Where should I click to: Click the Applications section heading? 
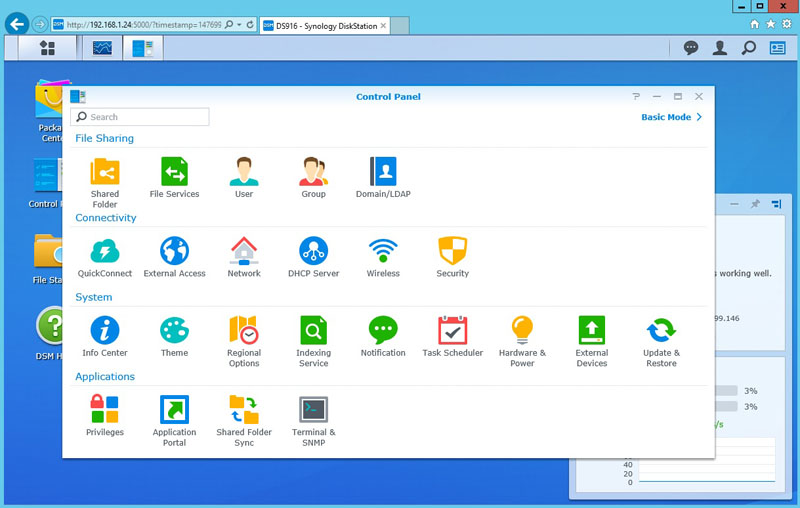105,376
